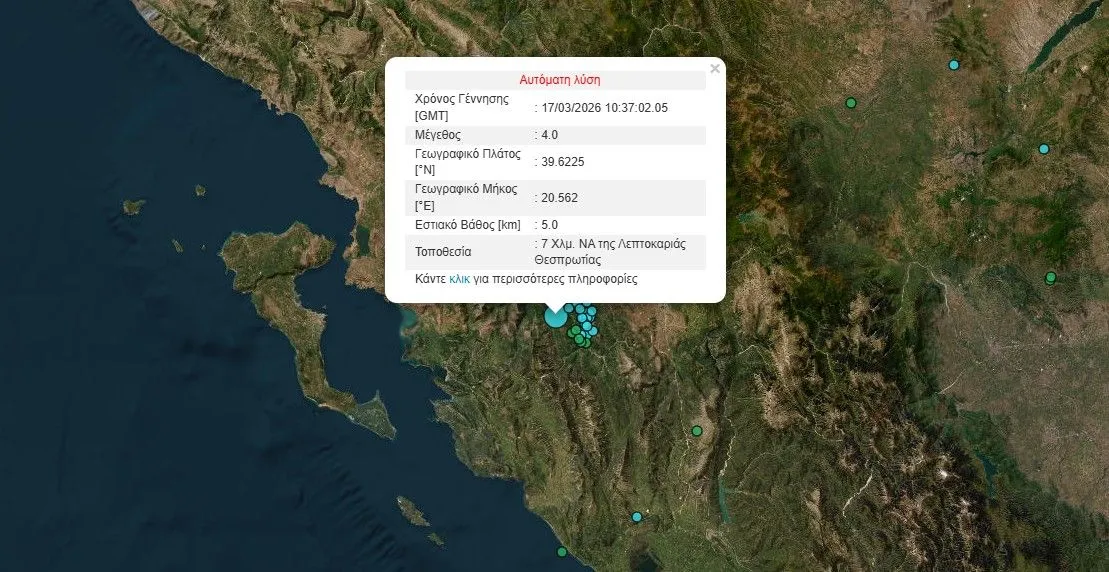The height and width of the screenshot is (572, 1109).
Task: Select the cyan earthquake marker at top right
Action: point(954,65)
